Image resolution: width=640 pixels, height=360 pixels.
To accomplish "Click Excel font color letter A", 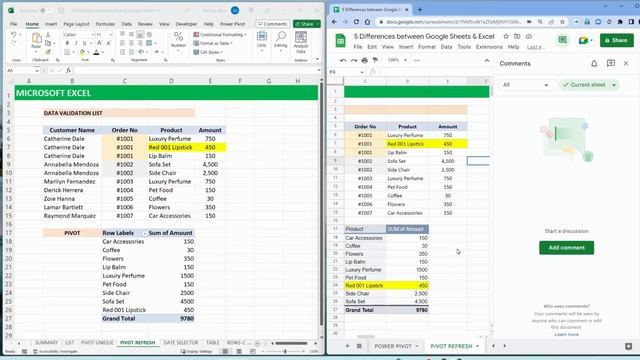I will (x=96, y=52).
